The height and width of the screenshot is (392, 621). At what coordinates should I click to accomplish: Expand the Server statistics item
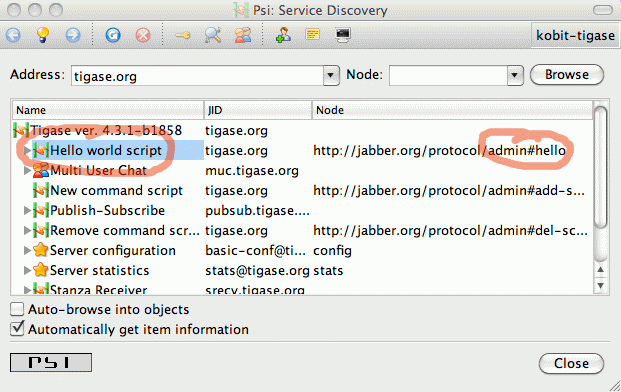tap(27, 270)
